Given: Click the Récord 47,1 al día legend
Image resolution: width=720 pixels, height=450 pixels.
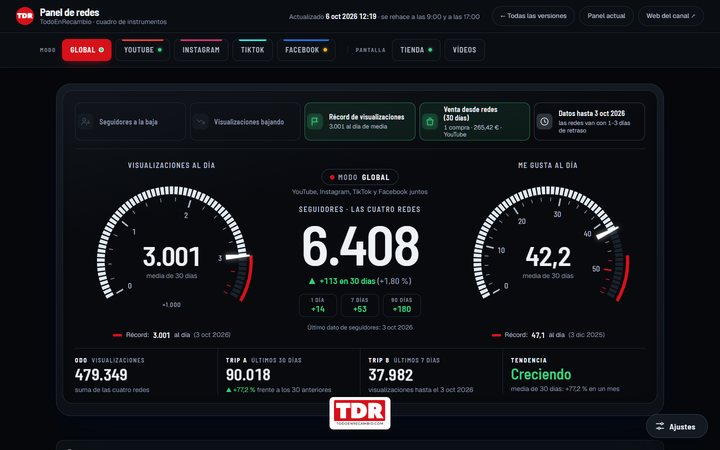Looking at the screenshot, I should click(x=548, y=335).
